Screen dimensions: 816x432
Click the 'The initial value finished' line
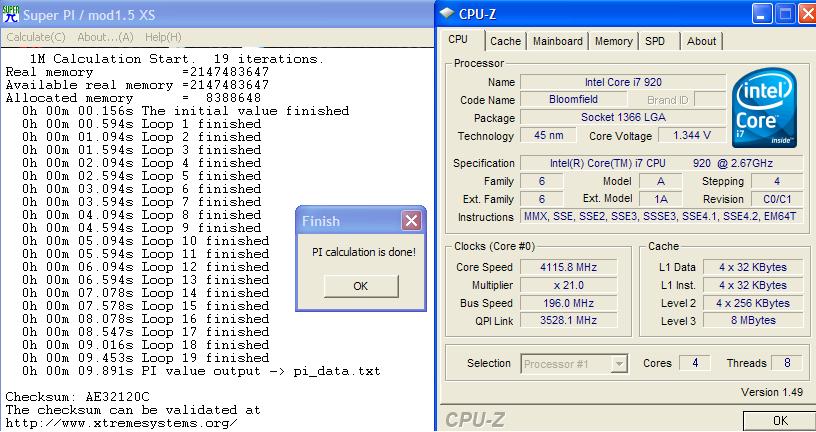coord(185,111)
